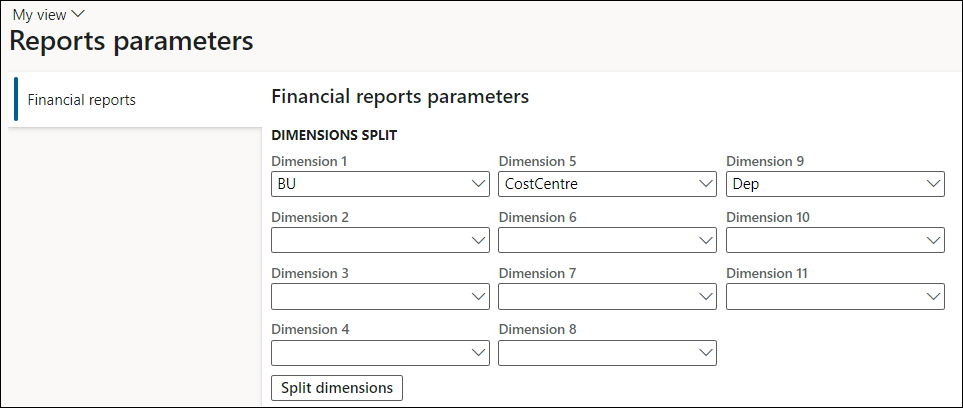Screen dimensions: 963x408
Task: Show options for Dimension 7 chevron
Action: tap(704, 296)
